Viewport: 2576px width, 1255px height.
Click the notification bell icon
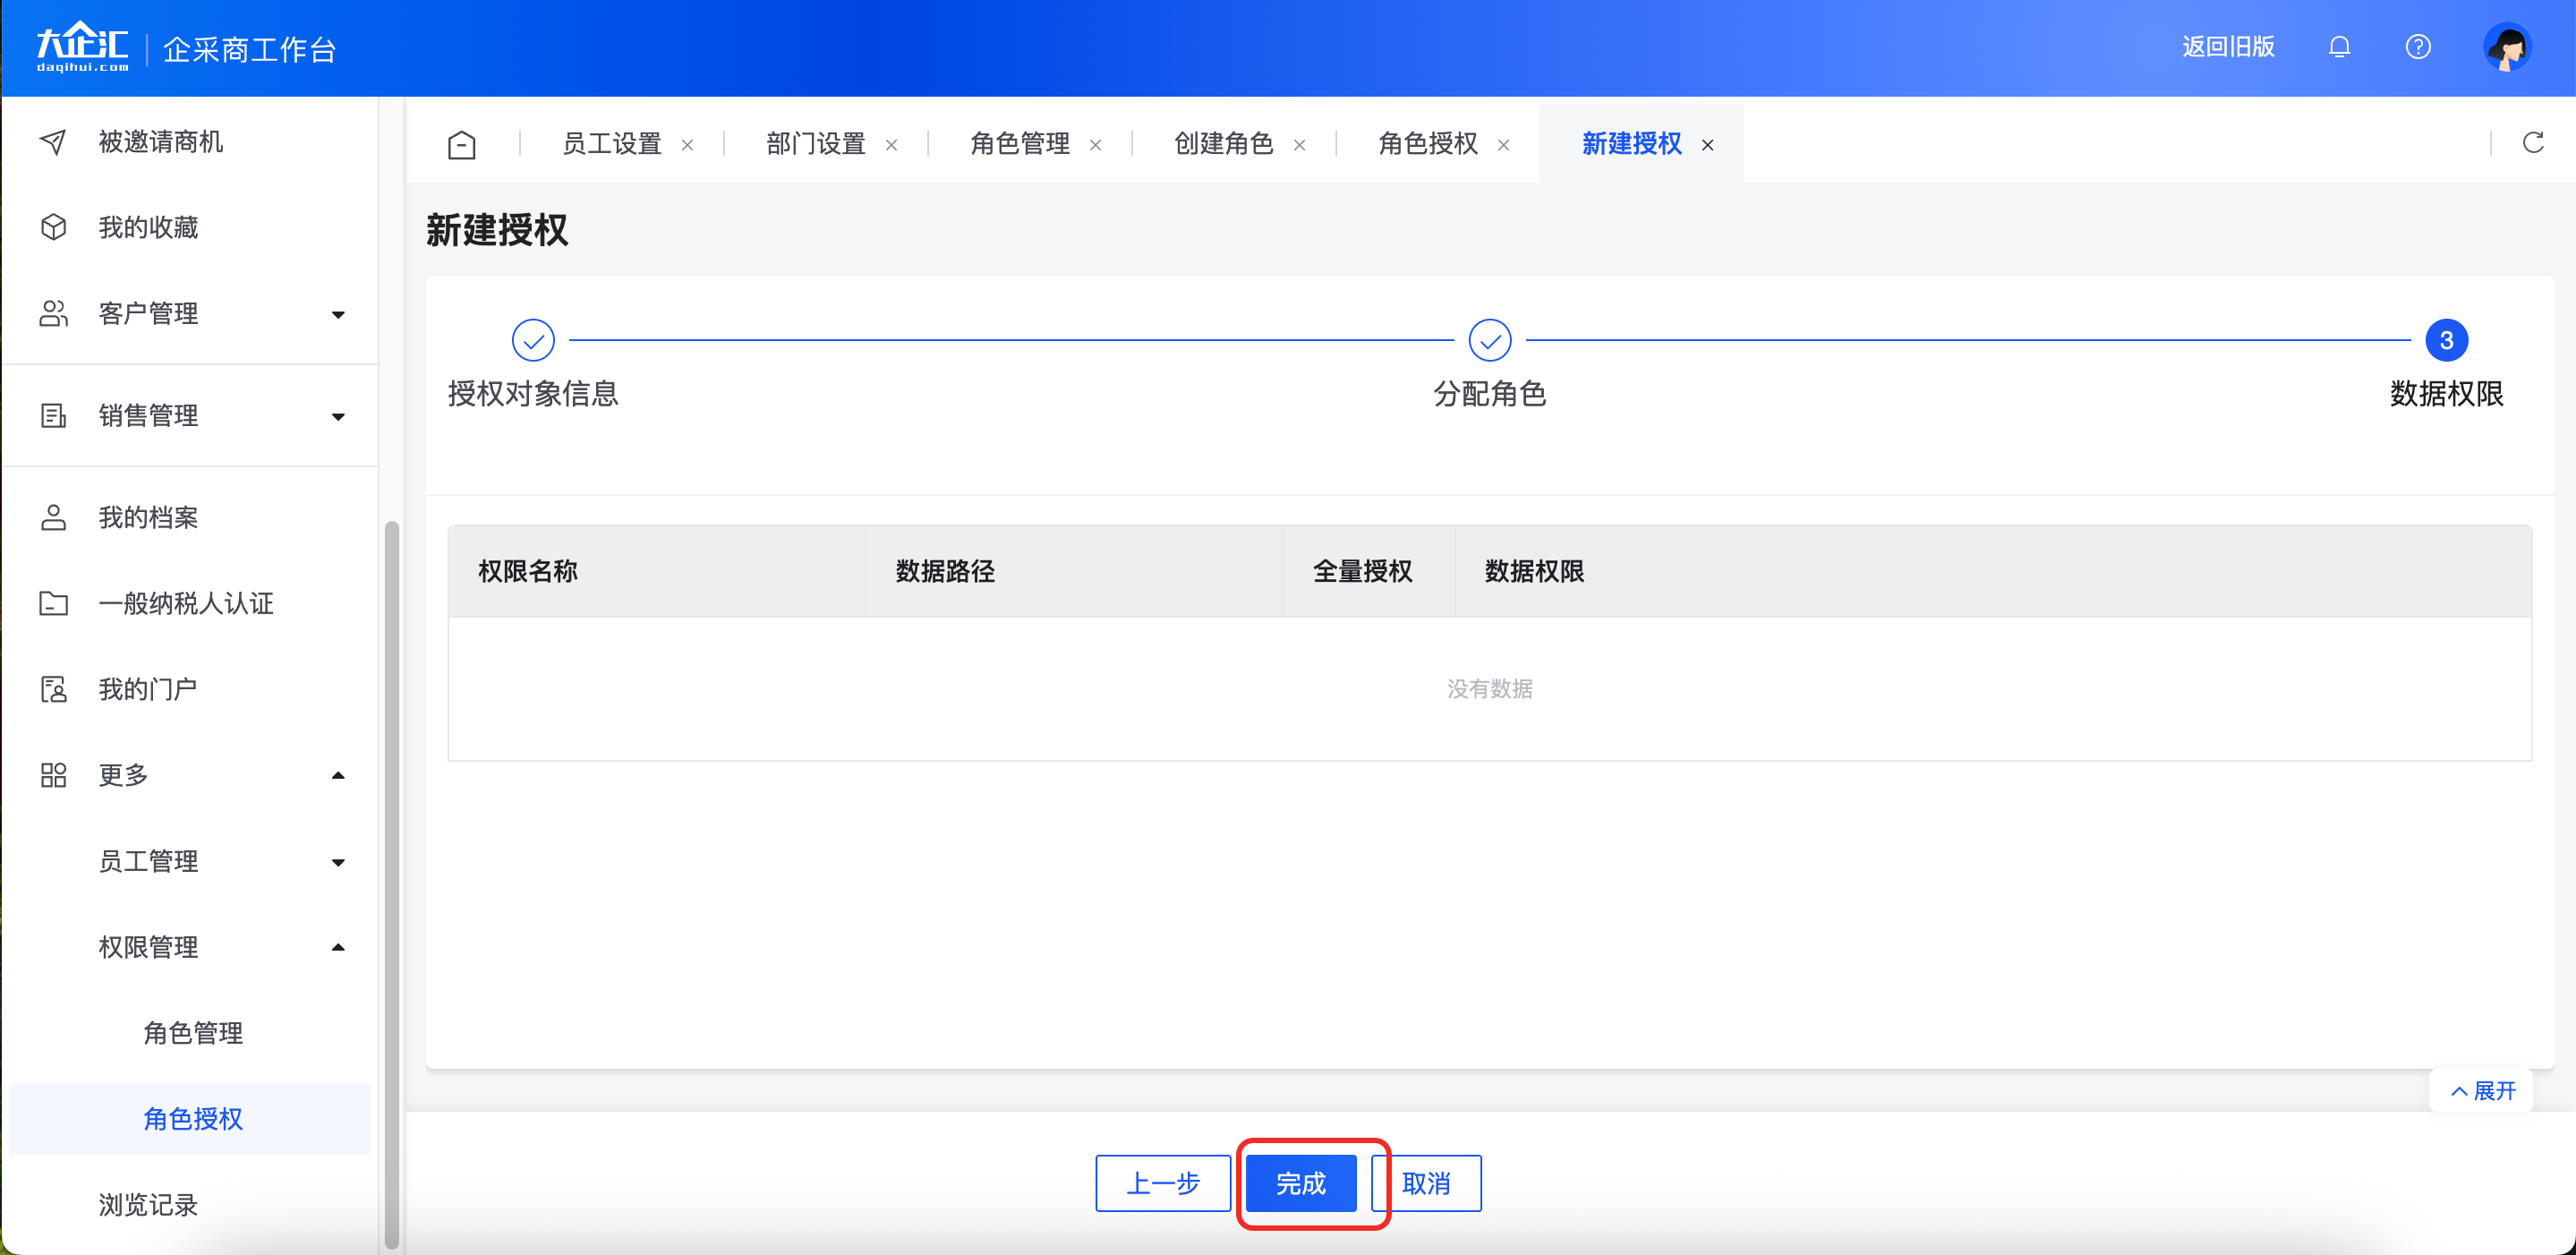coord(2338,47)
